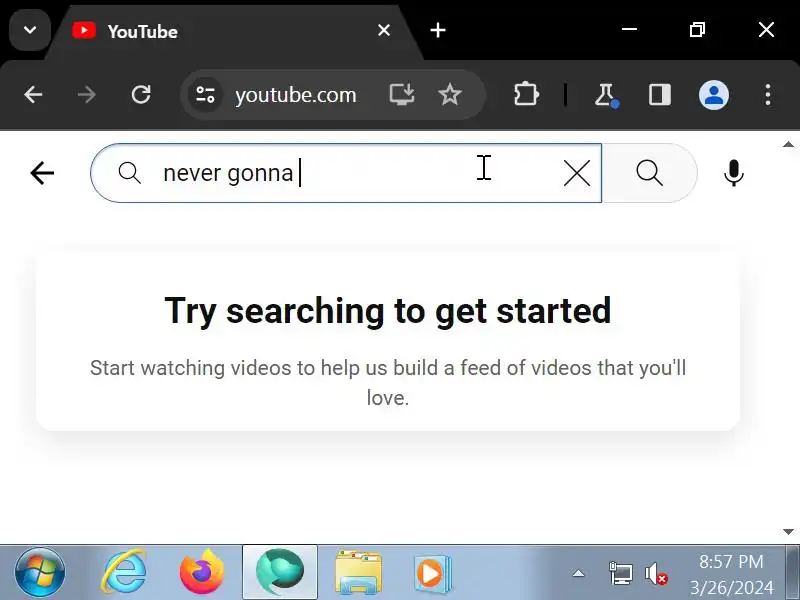This screenshot has height=600, width=800.
Task: Reload the current page
Action: click(x=141, y=95)
